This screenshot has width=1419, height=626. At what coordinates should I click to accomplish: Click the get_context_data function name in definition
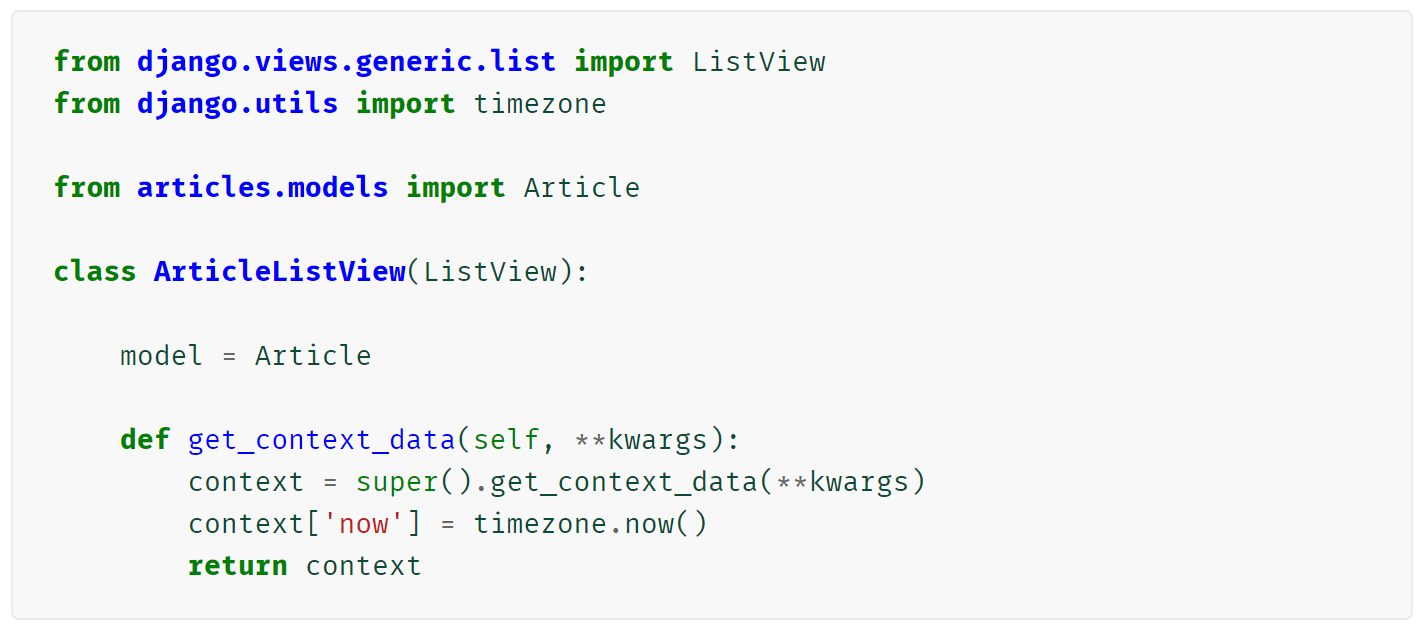[321, 441]
